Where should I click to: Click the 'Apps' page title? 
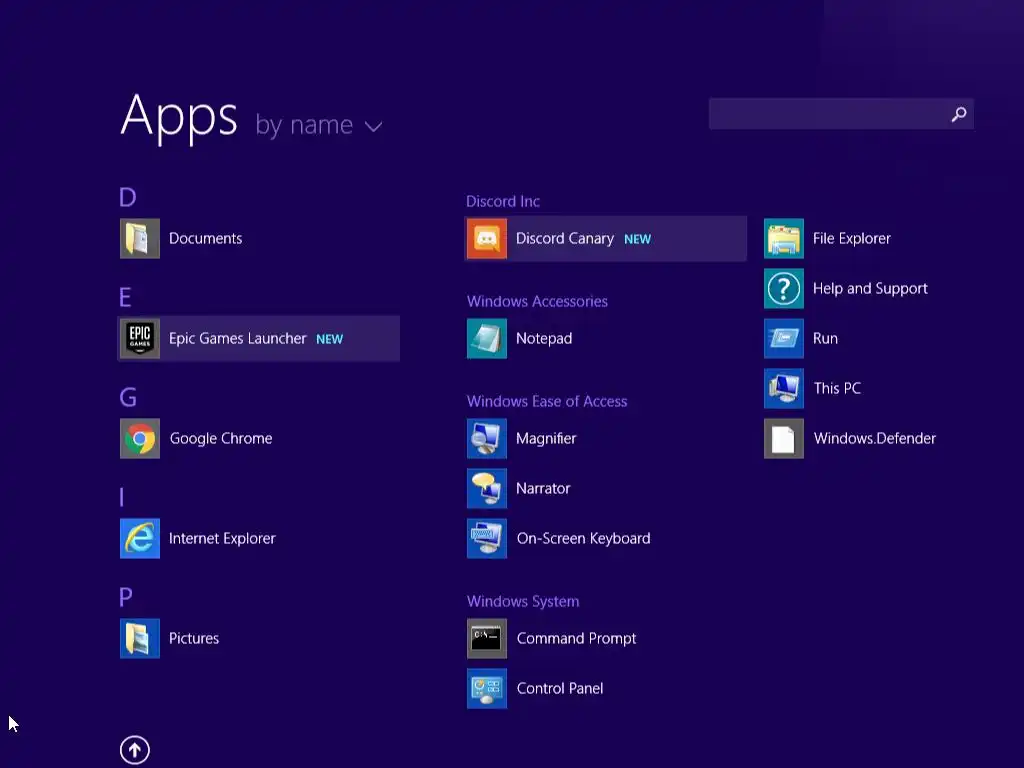[178, 118]
